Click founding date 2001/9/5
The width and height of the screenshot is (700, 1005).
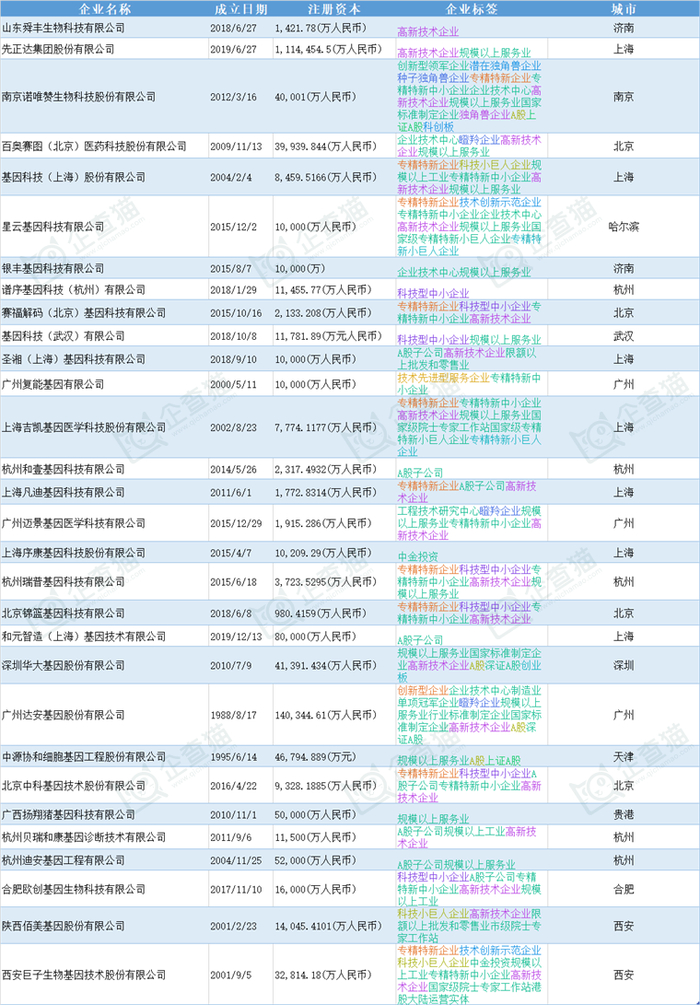click(231, 976)
